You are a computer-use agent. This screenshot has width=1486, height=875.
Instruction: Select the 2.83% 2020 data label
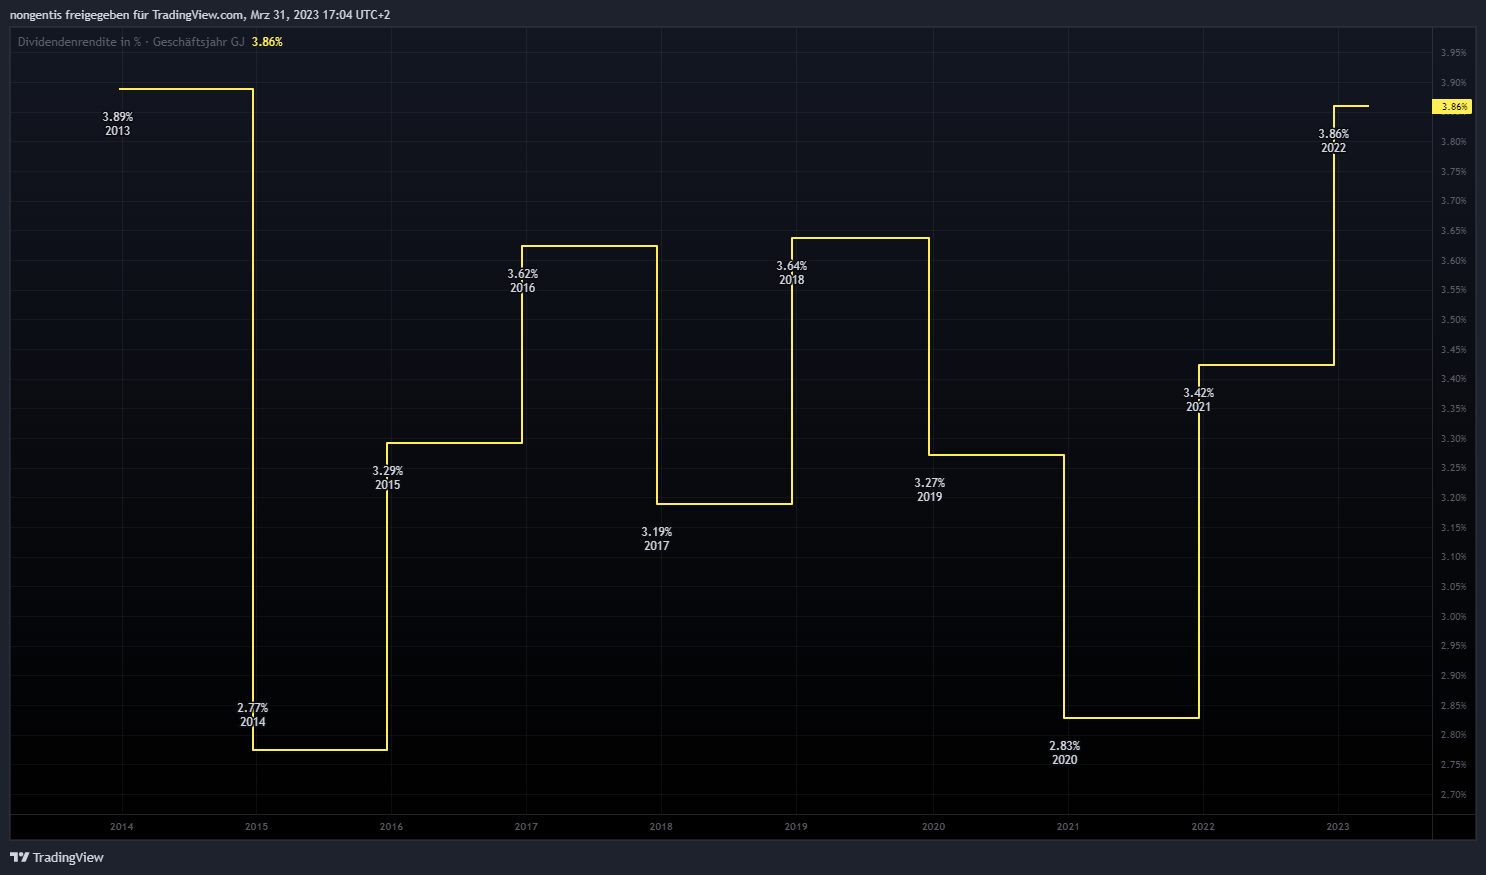coord(1065,753)
